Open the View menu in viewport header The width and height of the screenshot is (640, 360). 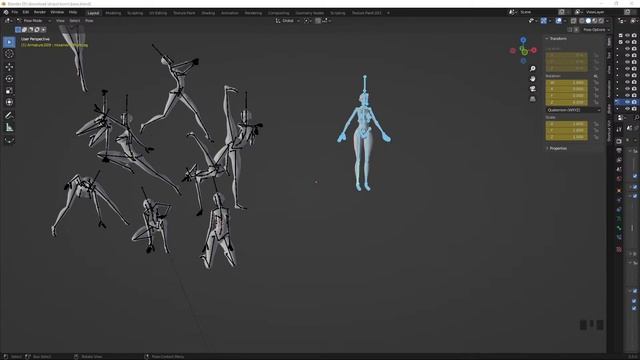tap(60, 21)
